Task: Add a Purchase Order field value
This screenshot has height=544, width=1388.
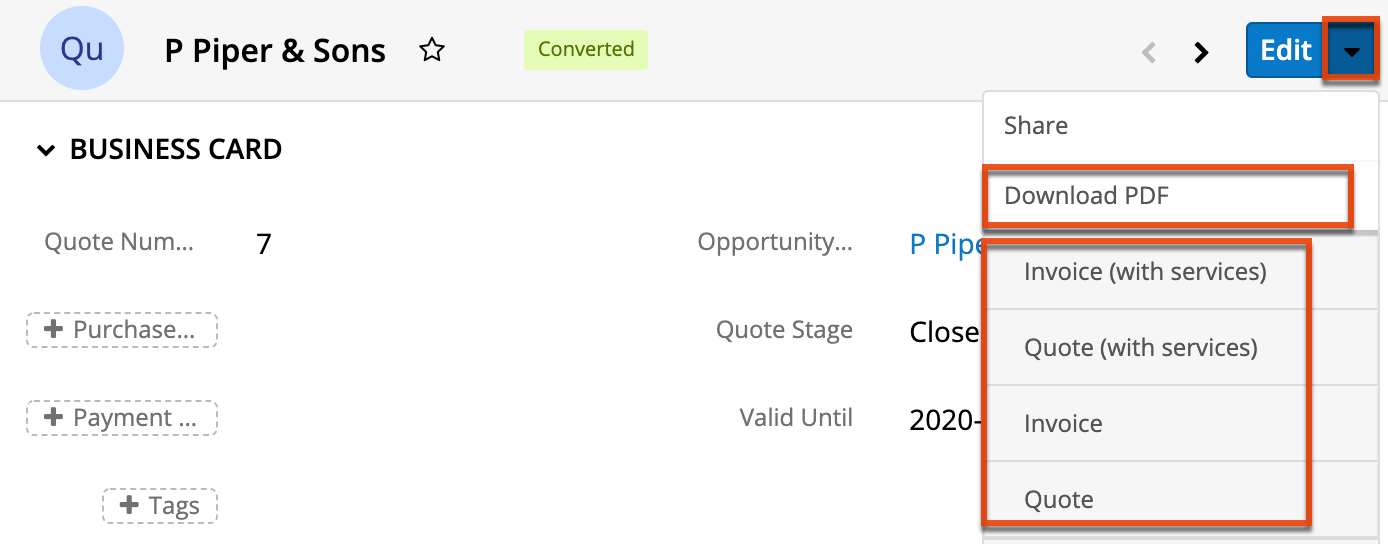Action: tap(122, 330)
